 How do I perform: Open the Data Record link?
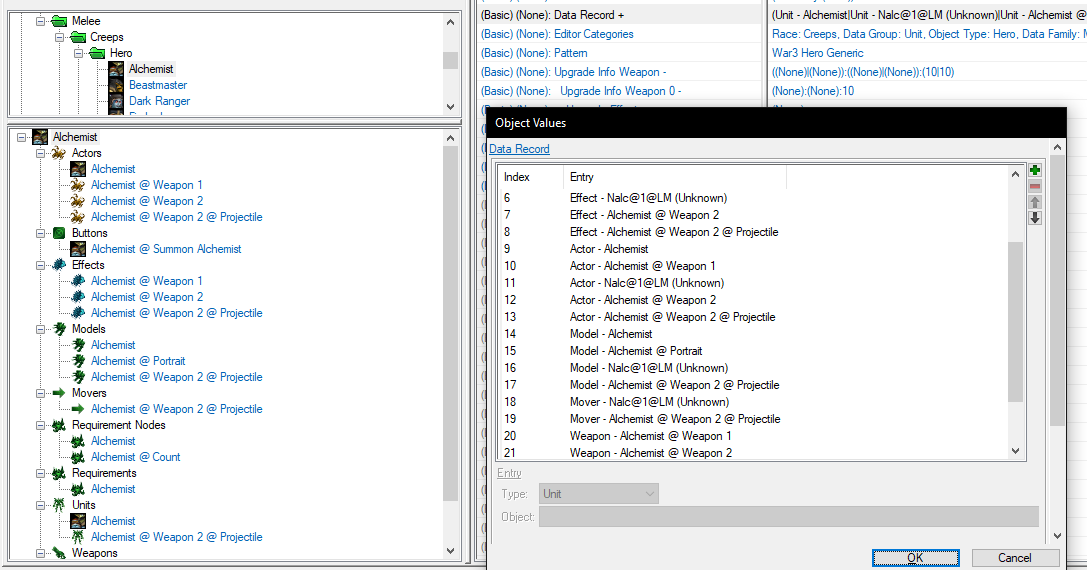coord(519,149)
